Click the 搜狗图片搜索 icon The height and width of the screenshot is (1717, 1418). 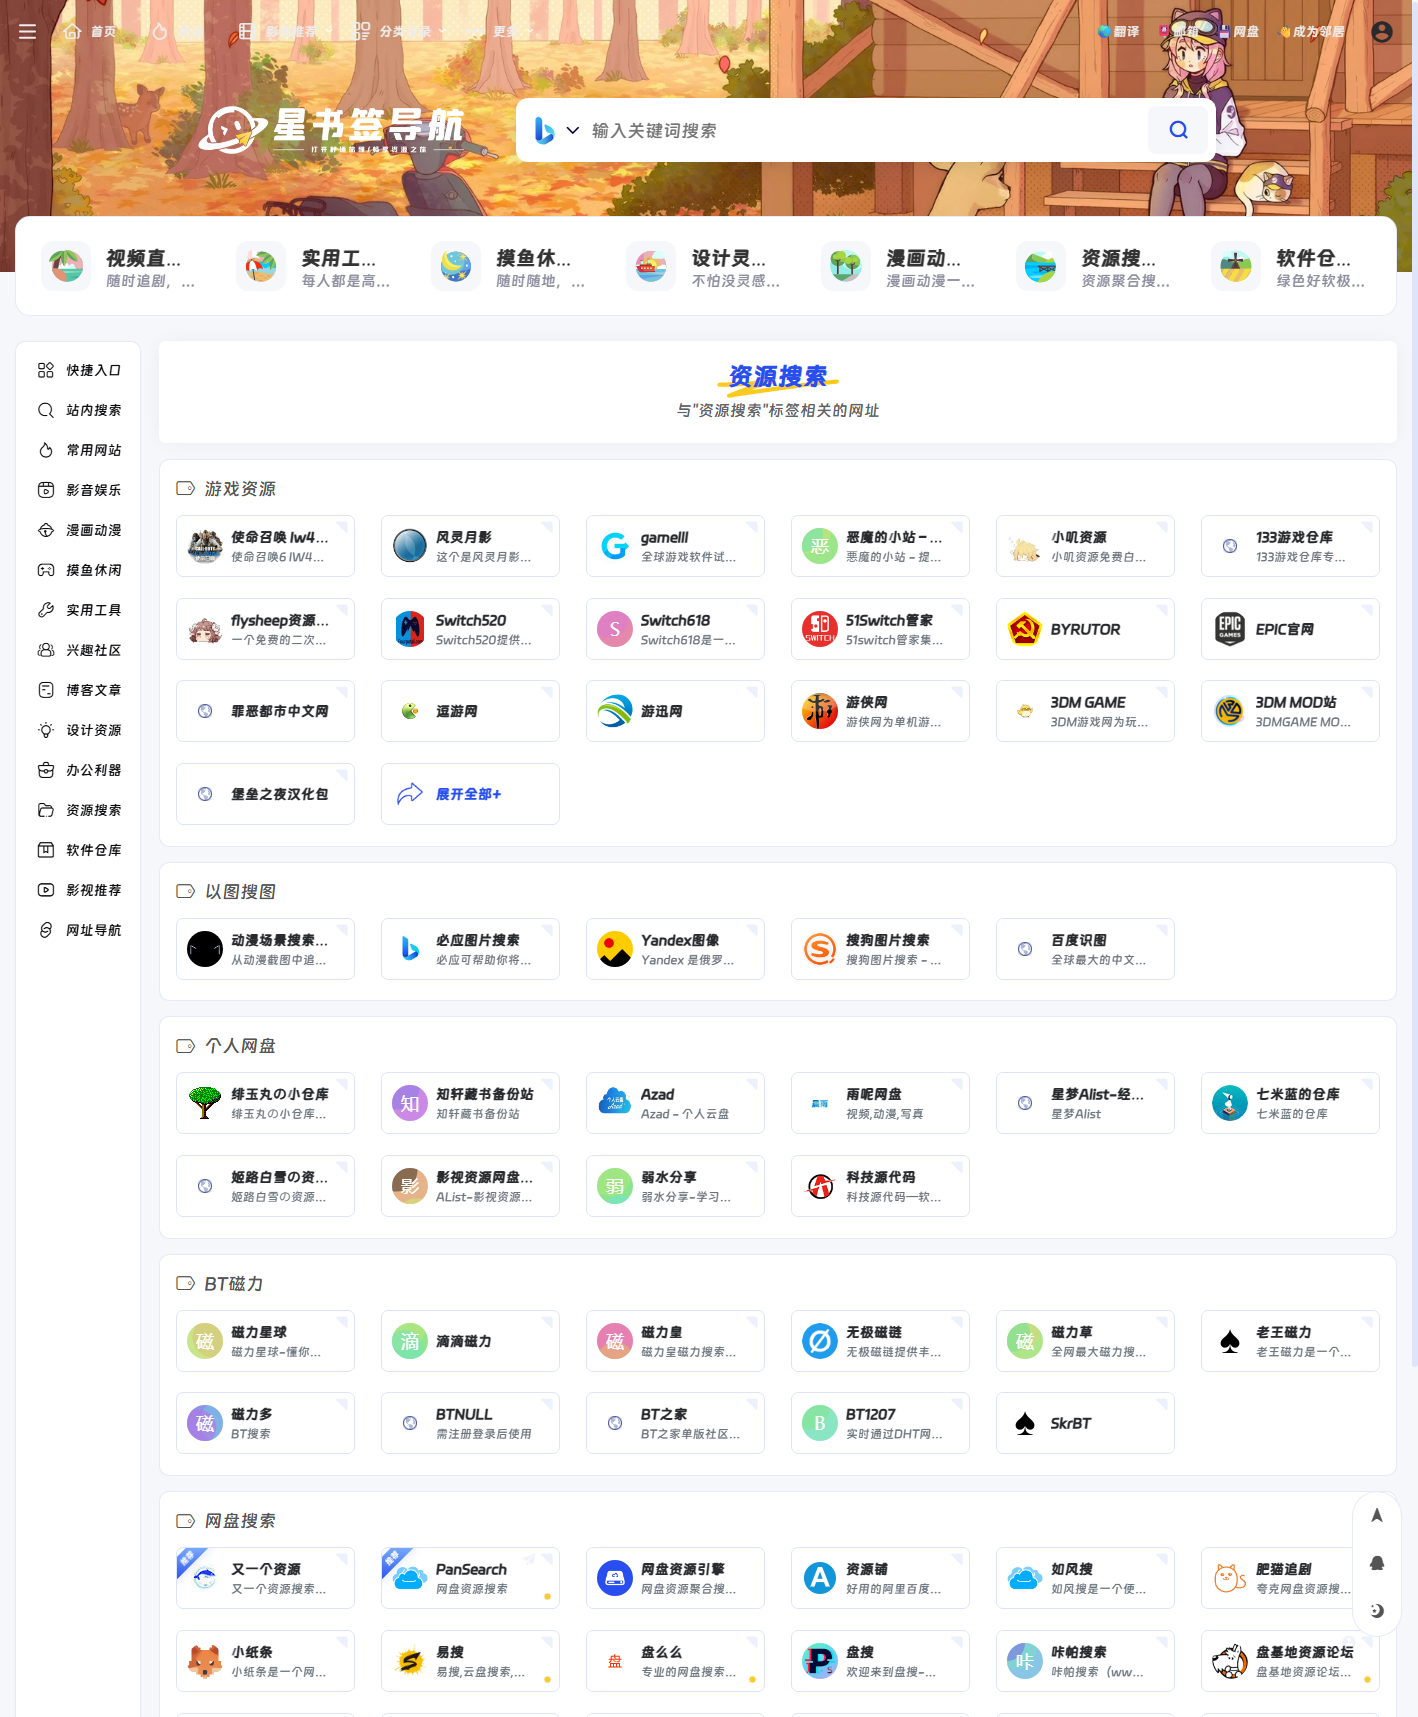coord(820,949)
